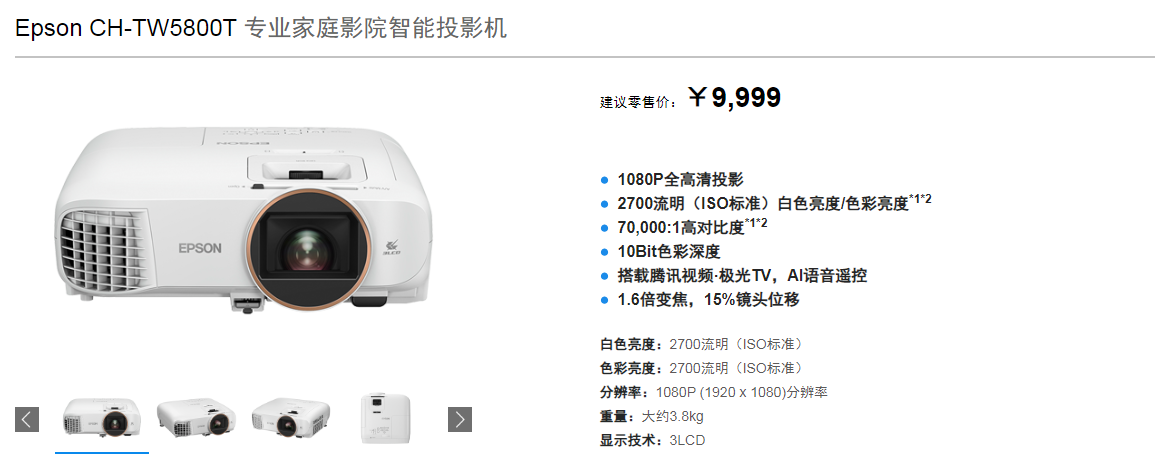
Task: Click the 10Bit色彩深度 feature line
Action: click(x=669, y=252)
